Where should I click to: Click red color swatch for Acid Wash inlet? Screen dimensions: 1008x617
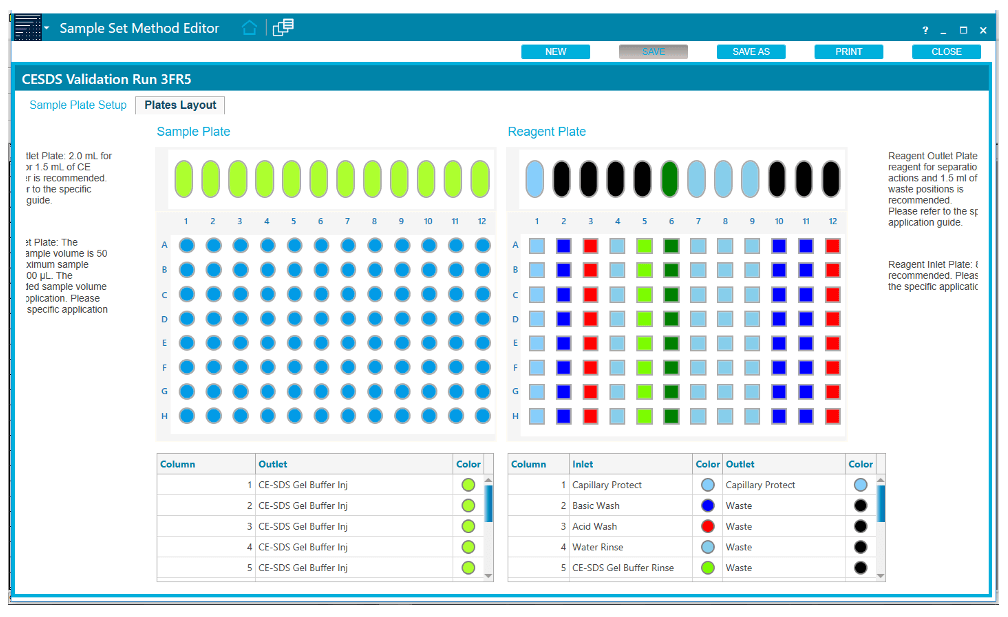[x=708, y=526]
